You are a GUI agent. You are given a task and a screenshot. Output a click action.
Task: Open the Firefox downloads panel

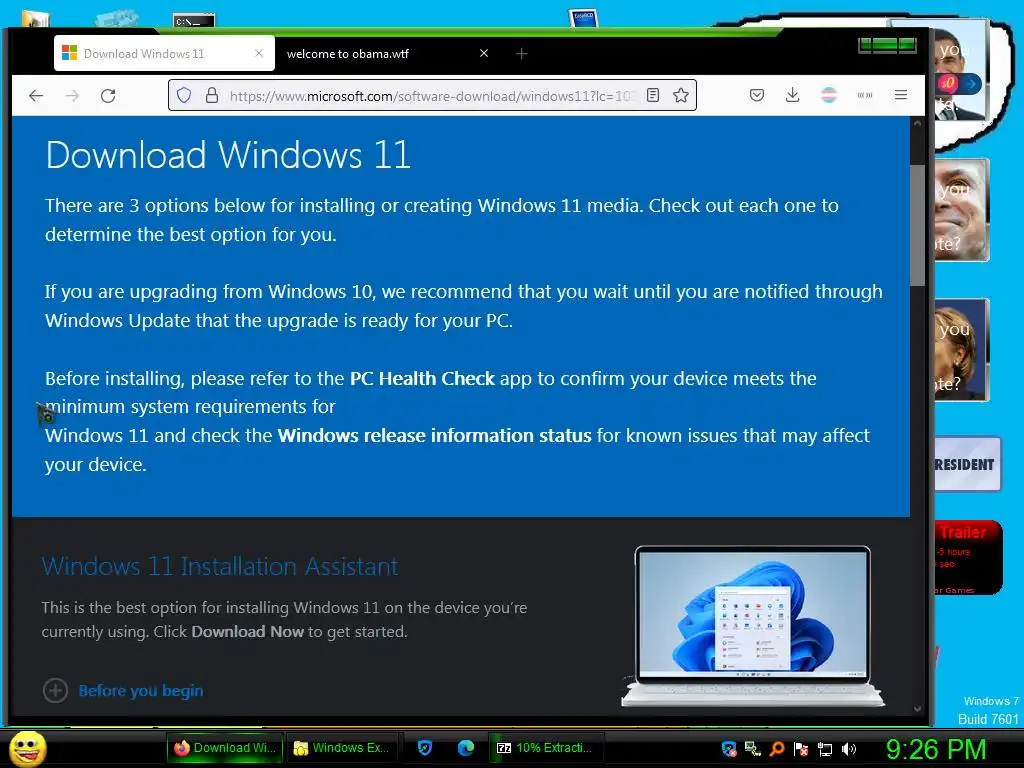coord(792,95)
